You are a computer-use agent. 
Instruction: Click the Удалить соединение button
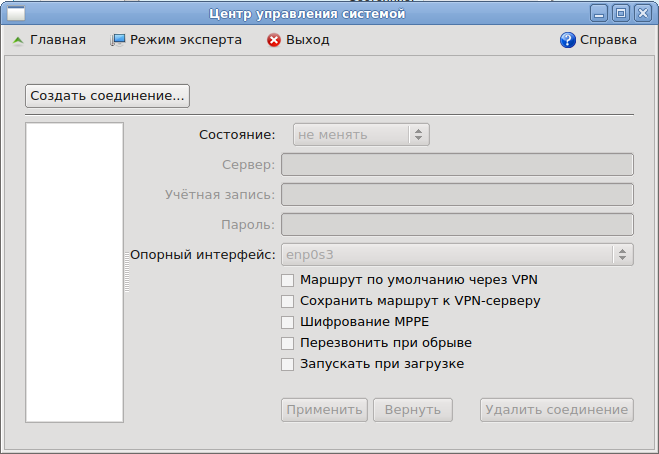(556, 410)
